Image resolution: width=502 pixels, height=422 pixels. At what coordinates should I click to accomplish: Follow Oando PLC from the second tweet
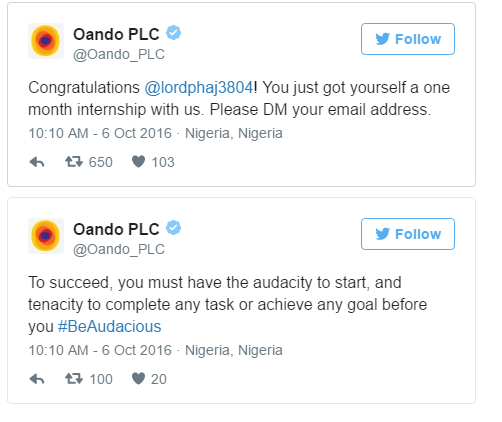pyautogui.click(x=408, y=234)
